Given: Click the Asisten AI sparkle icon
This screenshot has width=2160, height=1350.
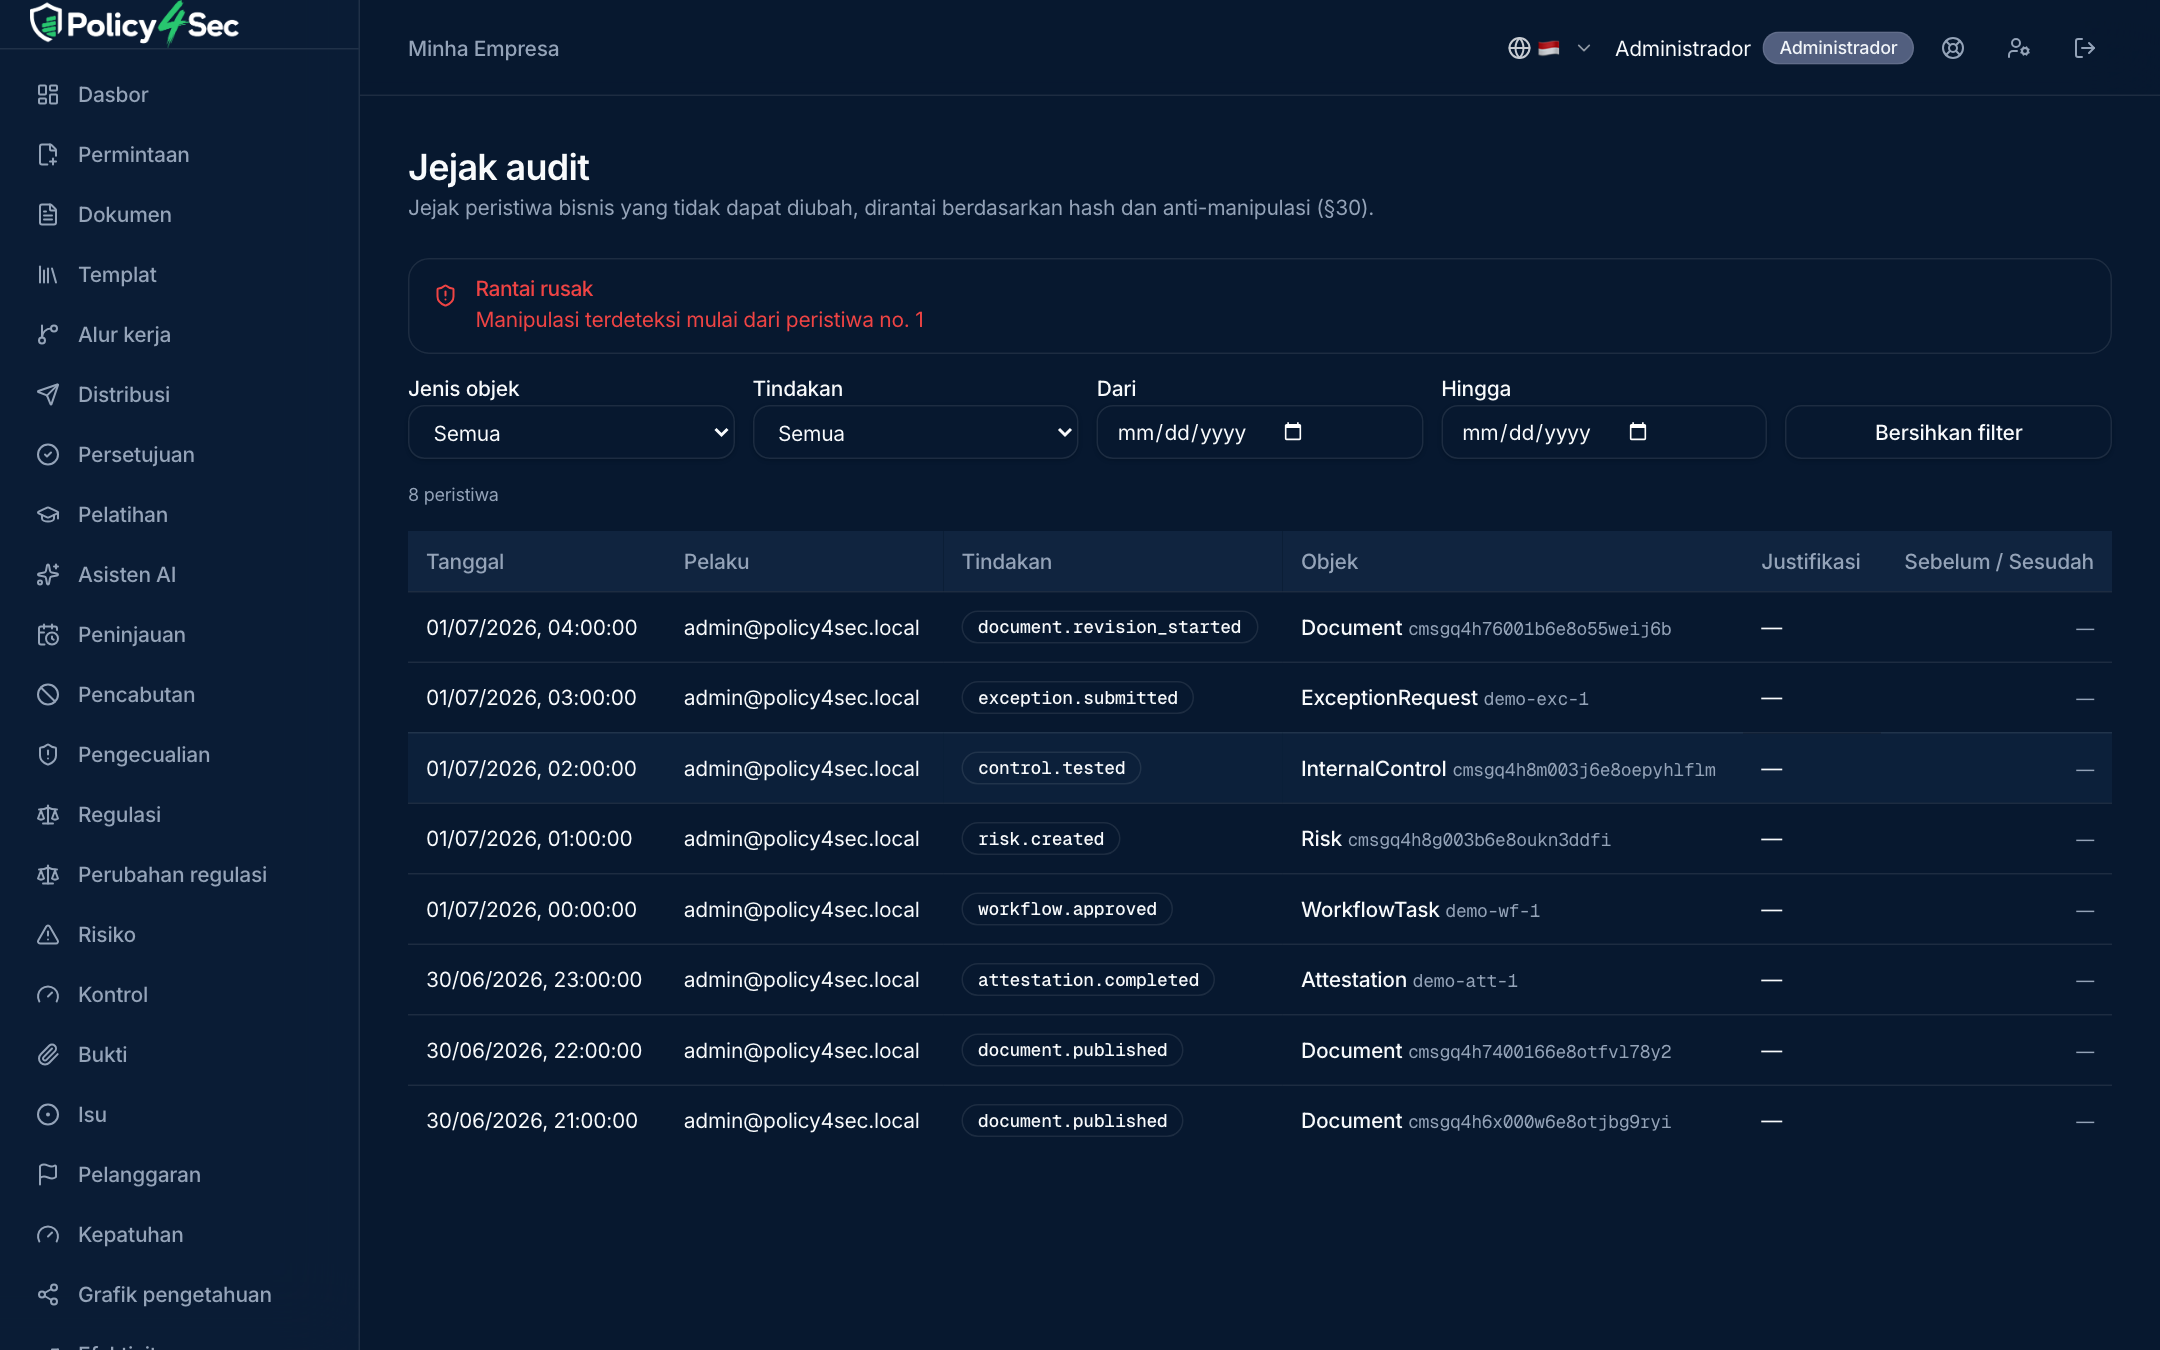Looking at the screenshot, I should (48, 575).
